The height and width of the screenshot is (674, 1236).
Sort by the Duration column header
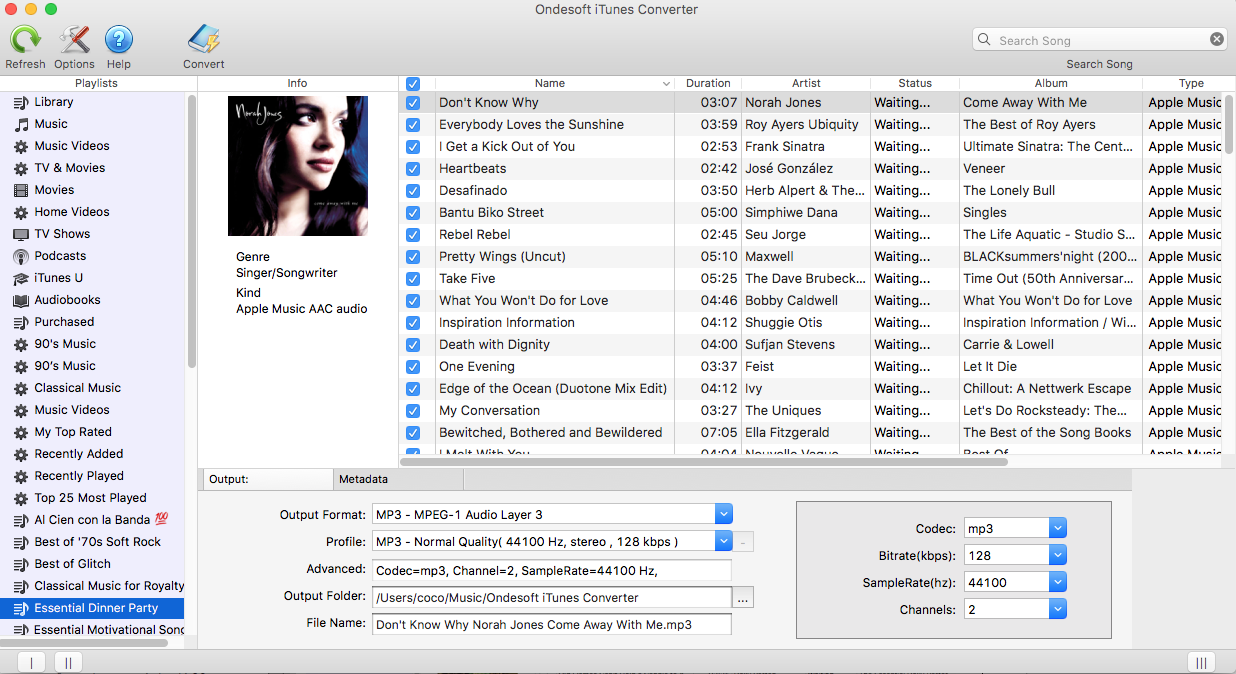[x=708, y=83]
